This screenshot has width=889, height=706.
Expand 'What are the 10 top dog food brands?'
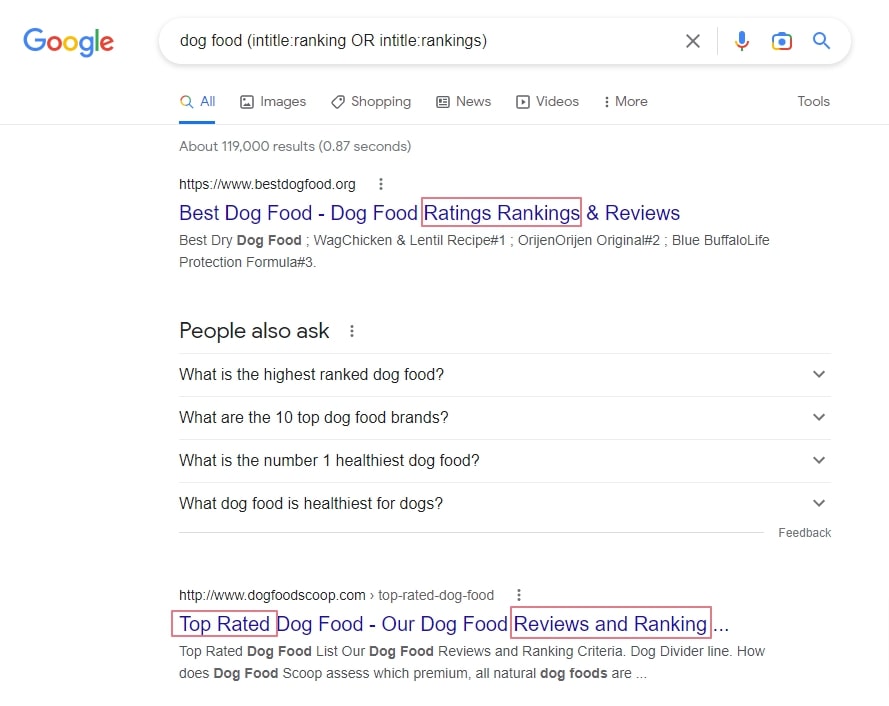point(505,418)
